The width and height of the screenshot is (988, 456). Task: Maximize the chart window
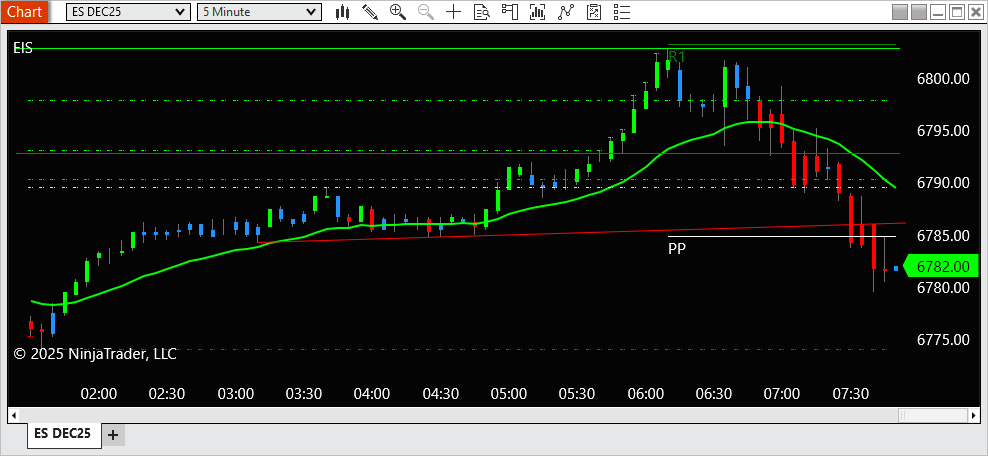(956, 11)
